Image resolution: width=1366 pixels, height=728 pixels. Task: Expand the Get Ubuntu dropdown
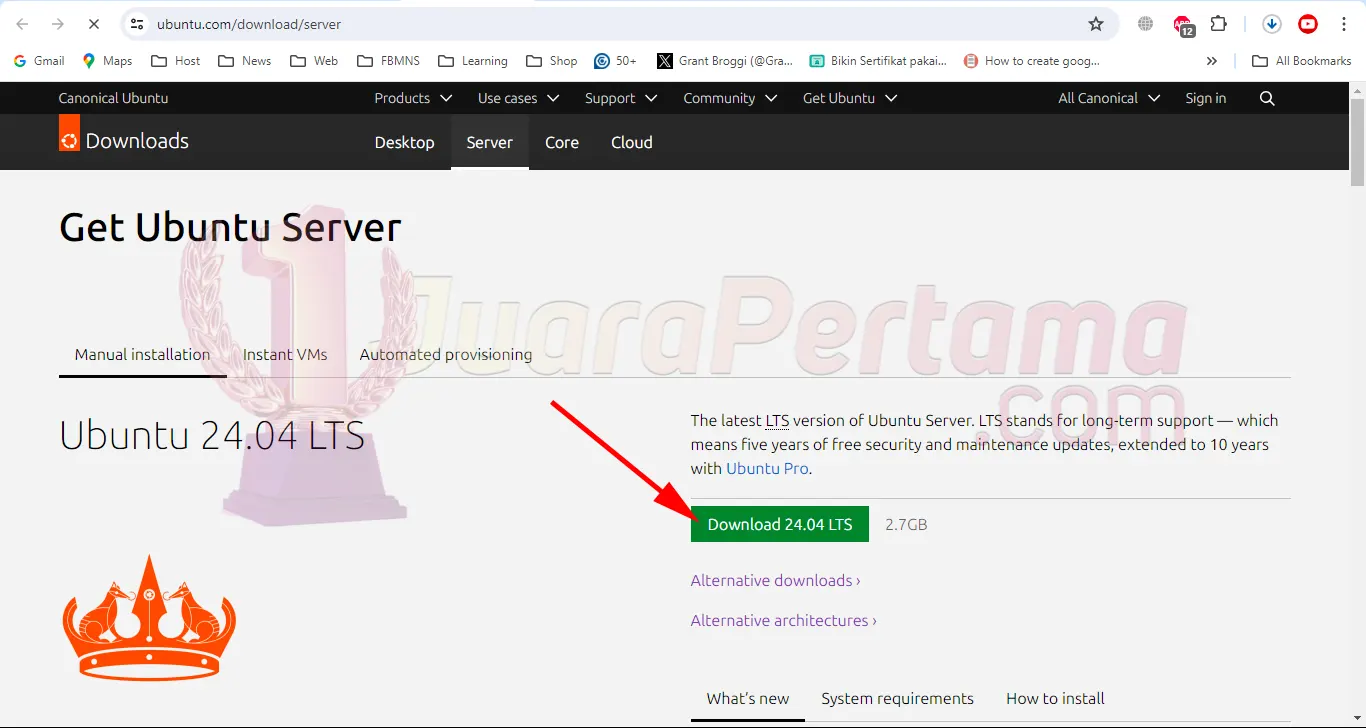pos(850,98)
